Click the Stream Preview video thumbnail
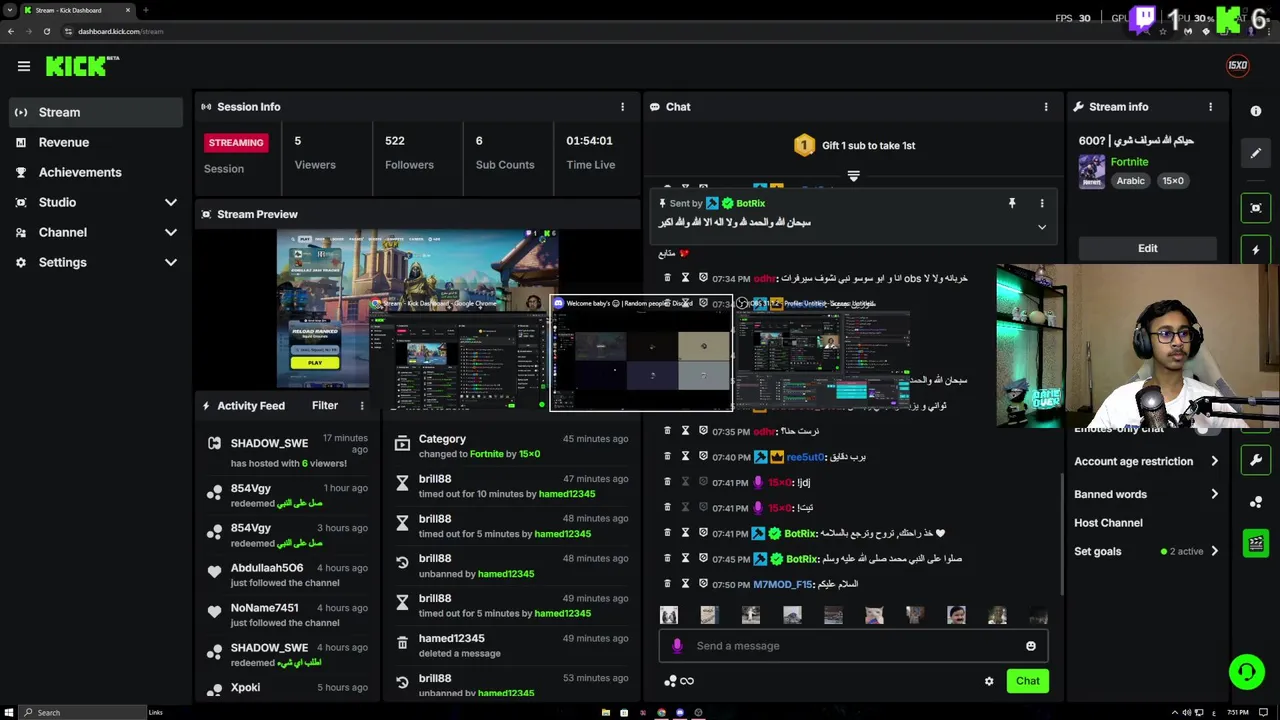The height and width of the screenshot is (720, 1280). [417, 309]
